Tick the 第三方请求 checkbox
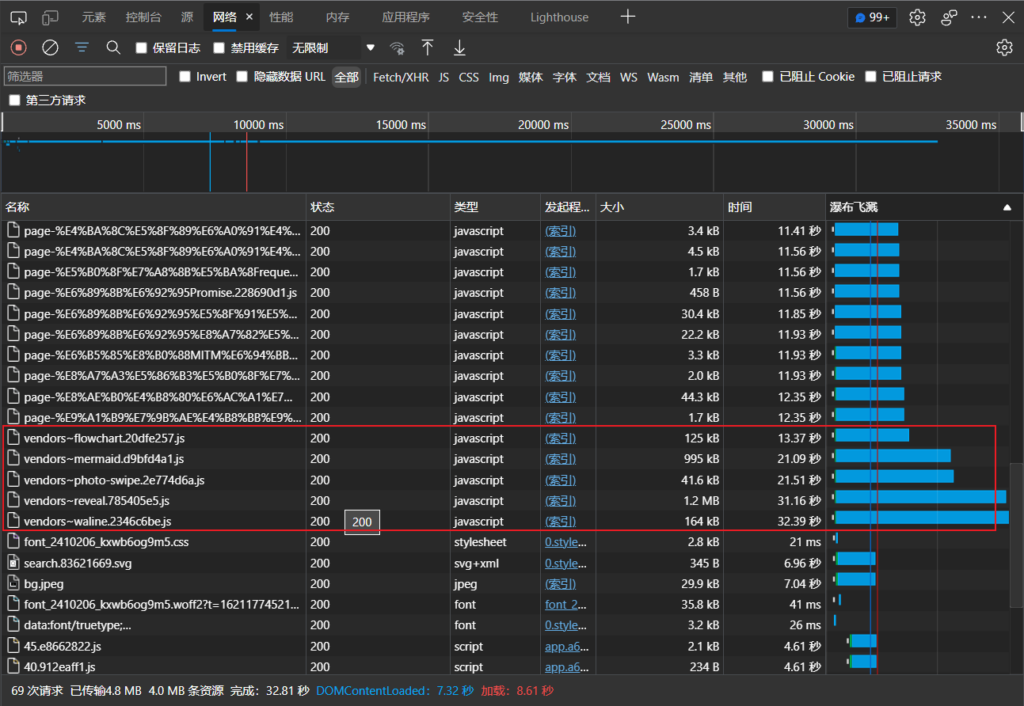The width and height of the screenshot is (1024, 706). 14,100
